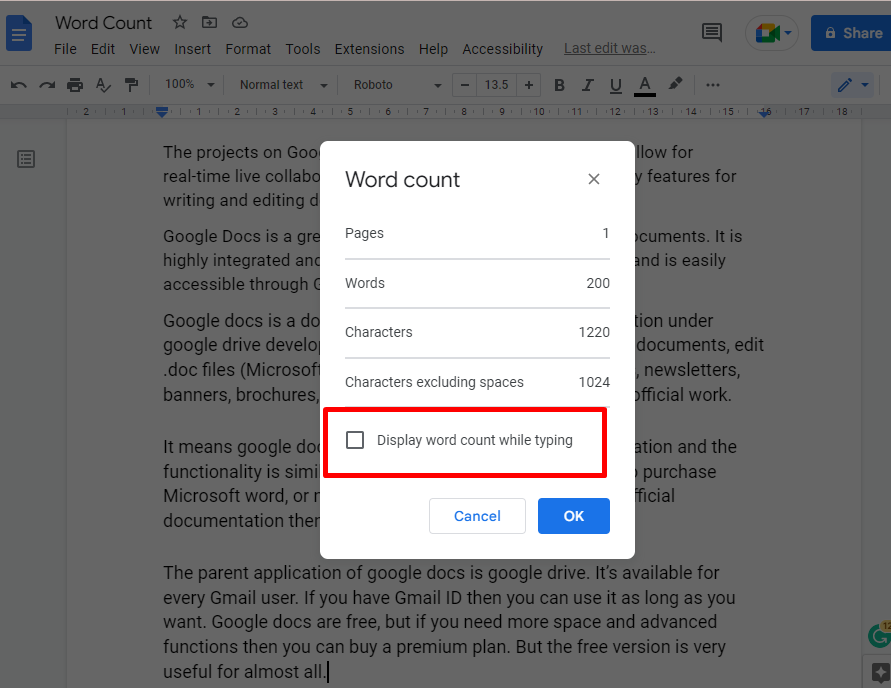The width and height of the screenshot is (891, 688).
Task: Toggle italic formatting
Action: 588,85
